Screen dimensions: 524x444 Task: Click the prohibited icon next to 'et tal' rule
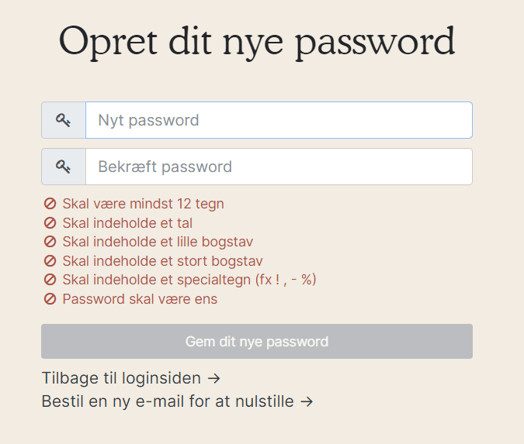click(50, 223)
